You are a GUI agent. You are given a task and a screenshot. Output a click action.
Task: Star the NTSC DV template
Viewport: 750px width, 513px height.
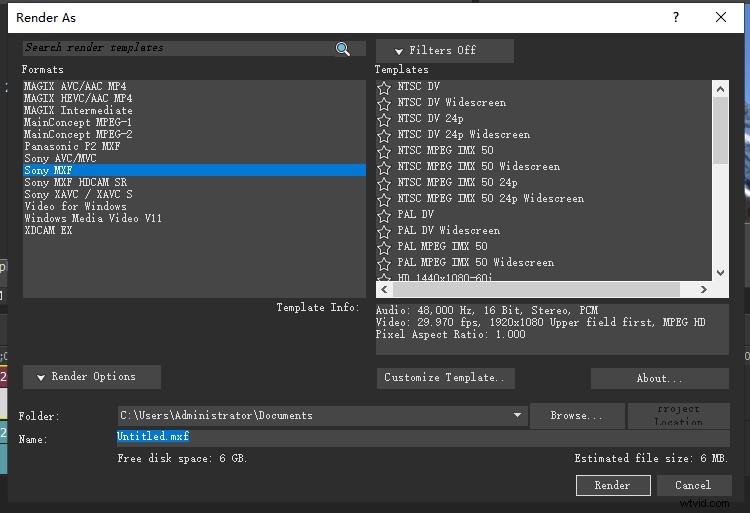coord(384,87)
